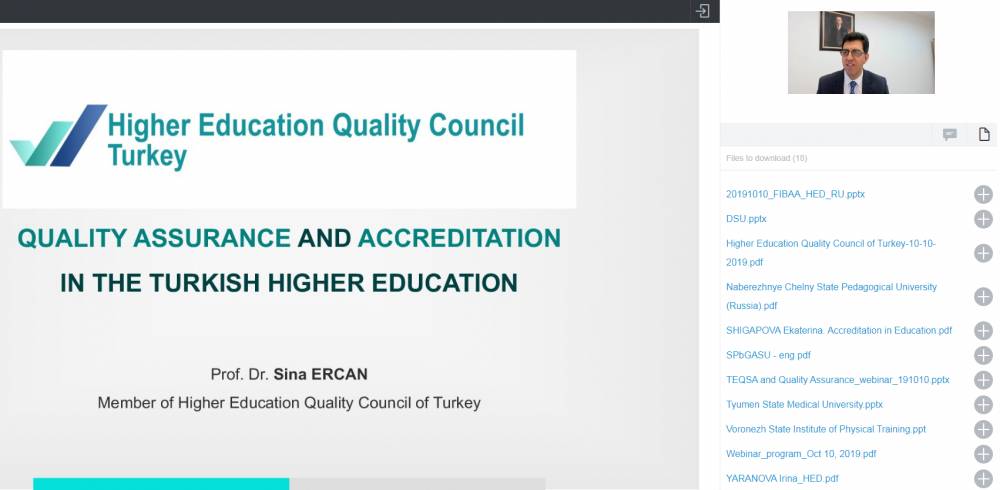Open Voronezh State Institute of Physical Training.ppt link
This screenshot has width=1000, height=490.
(x=826, y=429)
